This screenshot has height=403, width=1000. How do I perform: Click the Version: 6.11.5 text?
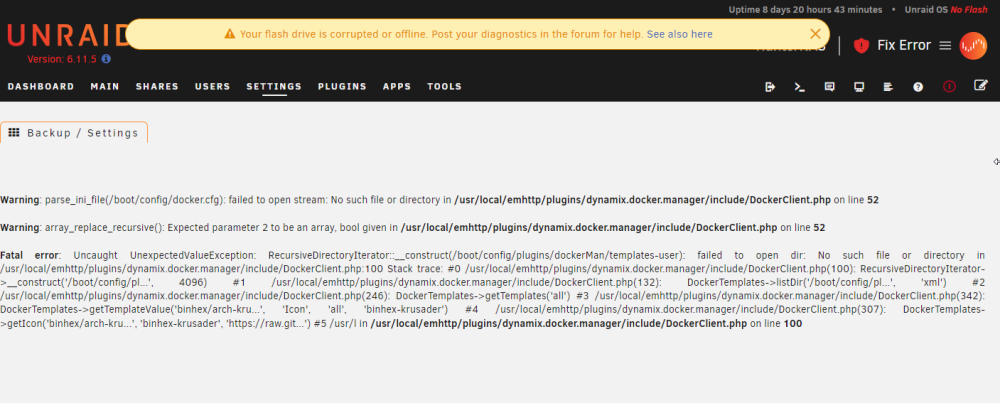point(62,59)
